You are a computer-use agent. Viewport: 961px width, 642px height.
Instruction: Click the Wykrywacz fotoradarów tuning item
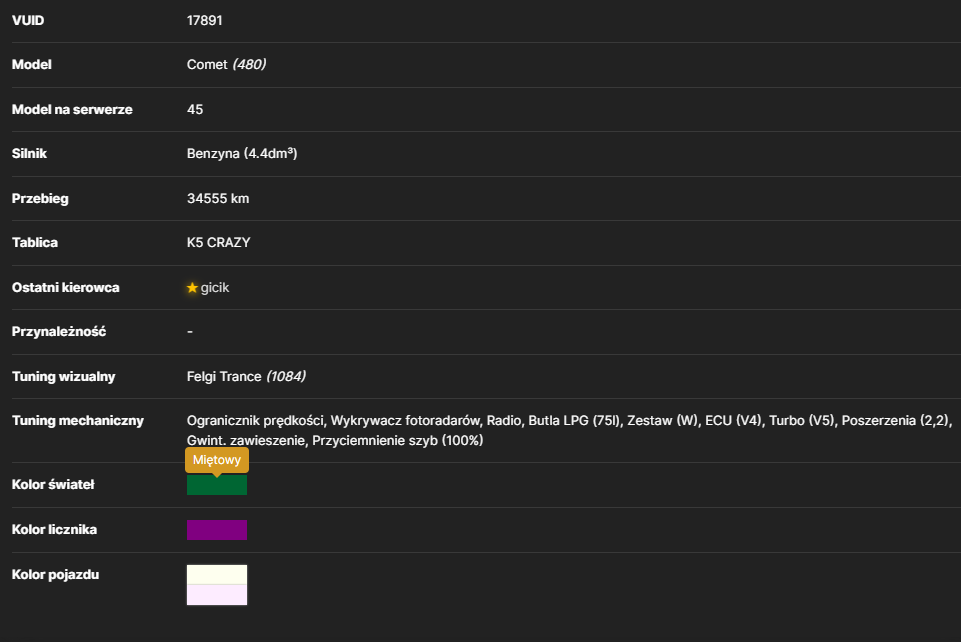click(x=405, y=420)
